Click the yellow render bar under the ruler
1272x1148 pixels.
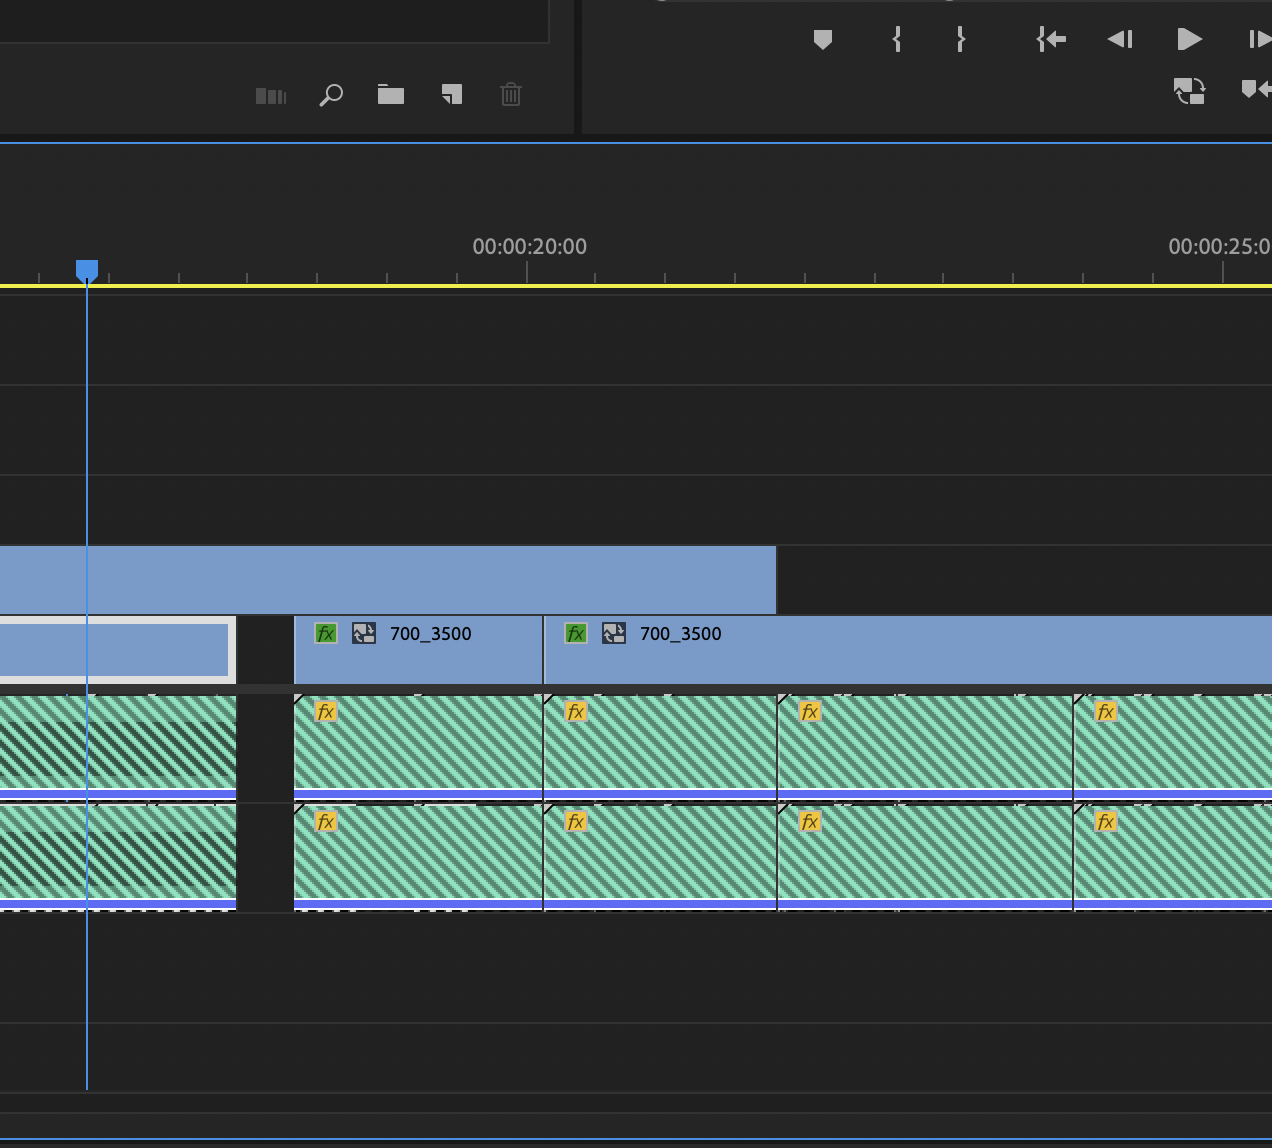640,286
